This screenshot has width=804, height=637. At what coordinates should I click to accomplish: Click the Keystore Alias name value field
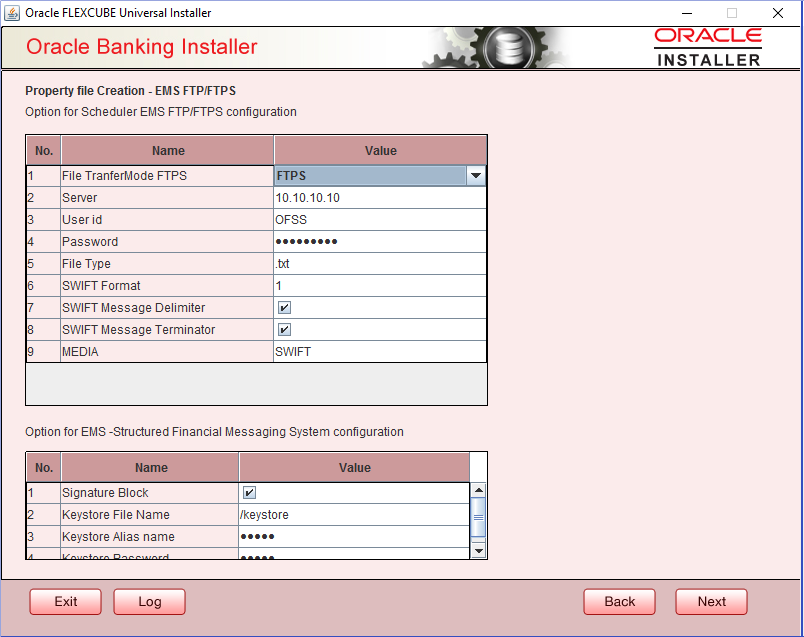354,537
